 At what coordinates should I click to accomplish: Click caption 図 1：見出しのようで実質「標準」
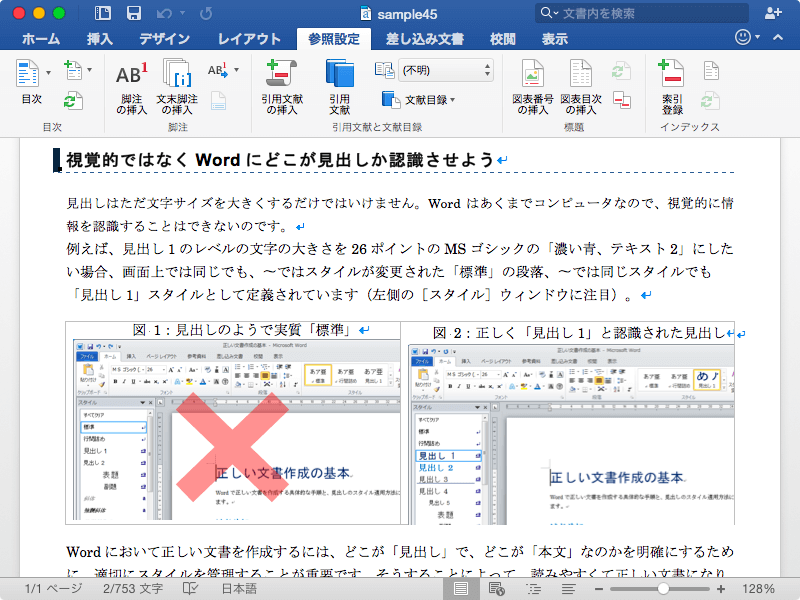[x=244, y=330]
